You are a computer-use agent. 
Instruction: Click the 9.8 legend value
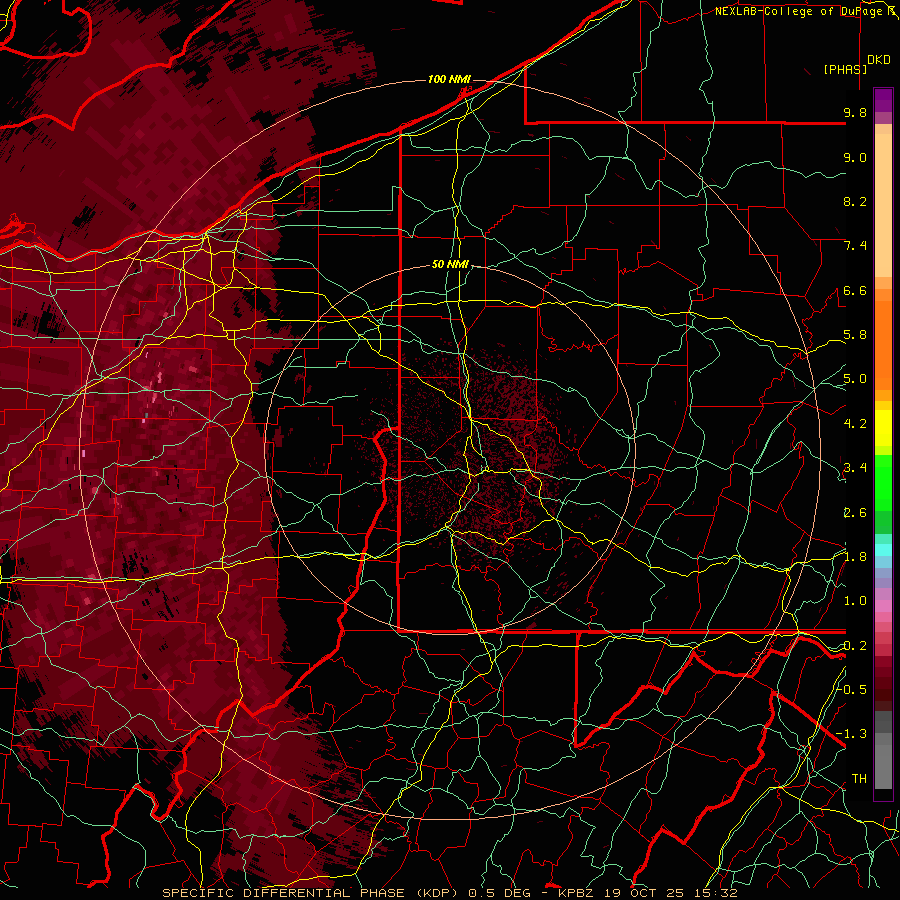point(855,112)
